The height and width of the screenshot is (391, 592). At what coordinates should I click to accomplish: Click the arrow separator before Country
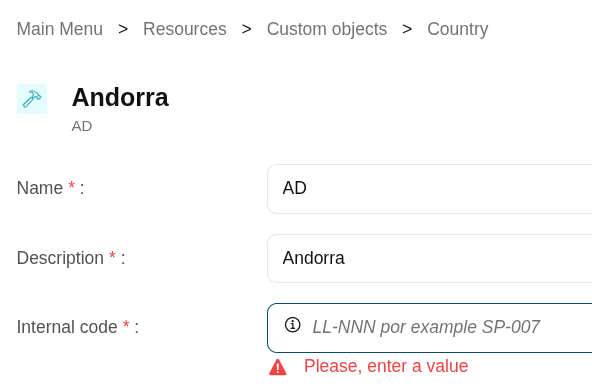(x=407, y=29)
